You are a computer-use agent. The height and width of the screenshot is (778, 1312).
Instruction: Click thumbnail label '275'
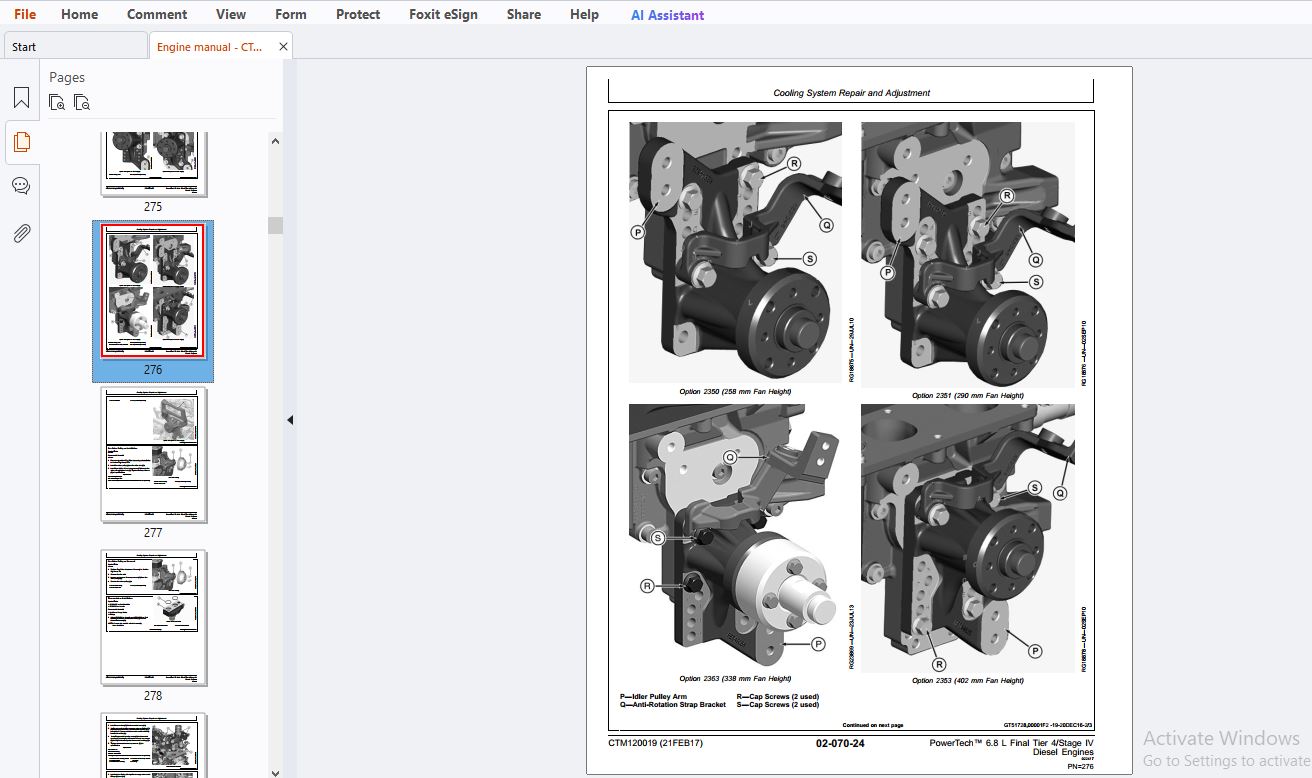153,207
